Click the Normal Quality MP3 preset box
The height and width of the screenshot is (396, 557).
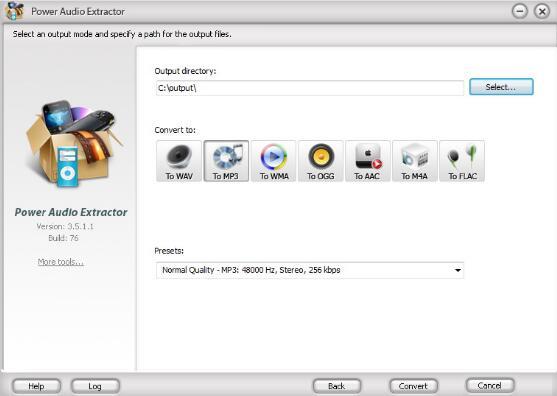pos(310,270)
